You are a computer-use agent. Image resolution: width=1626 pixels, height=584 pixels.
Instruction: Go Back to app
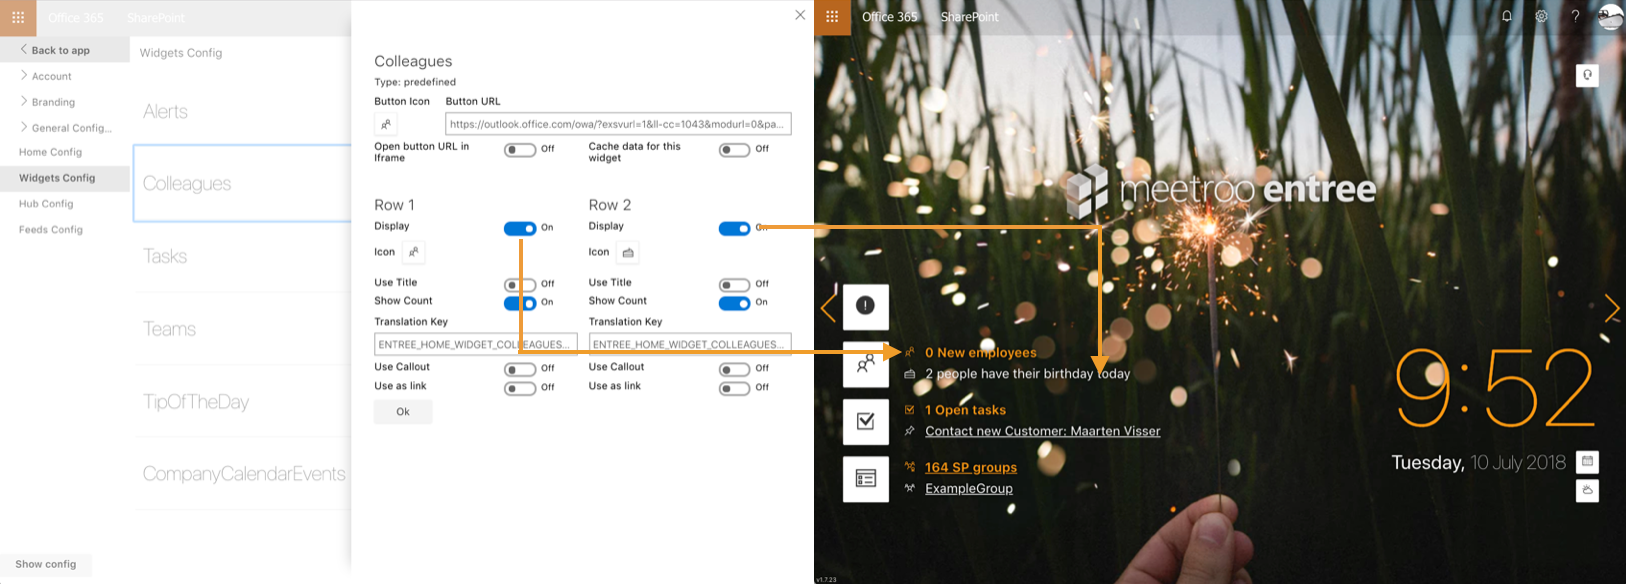[65, 50]
